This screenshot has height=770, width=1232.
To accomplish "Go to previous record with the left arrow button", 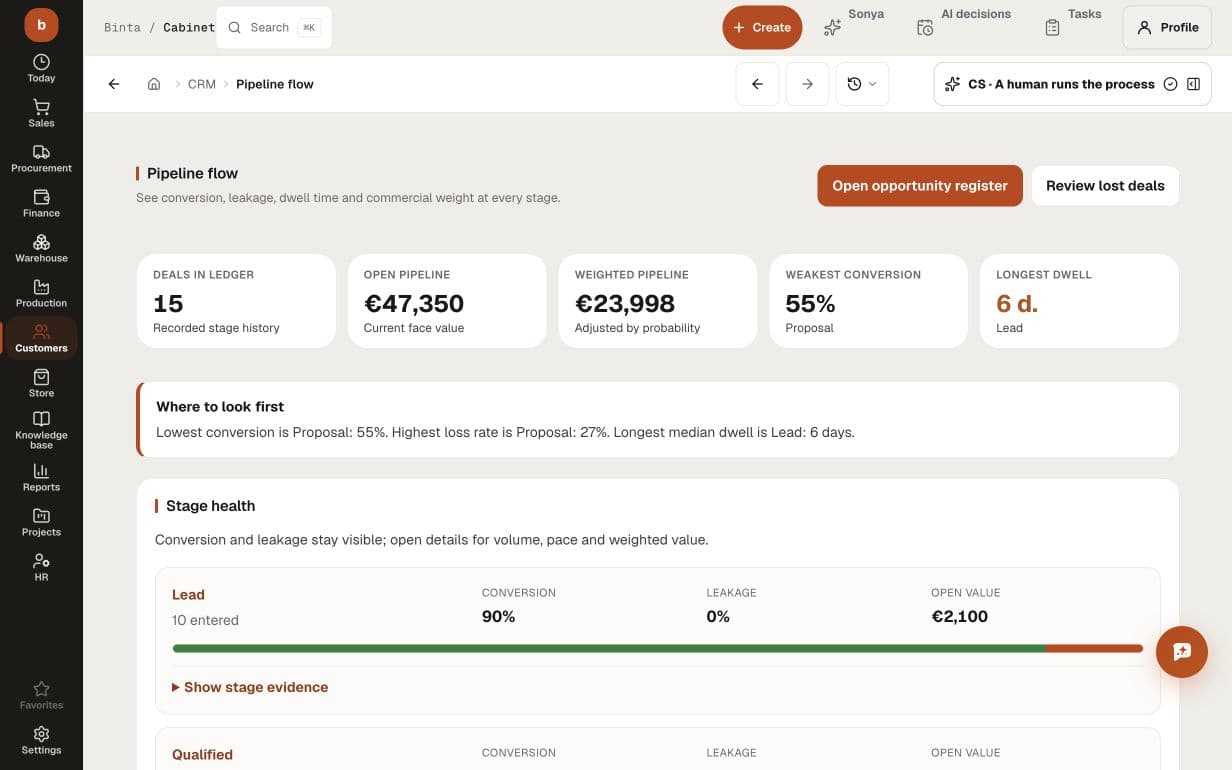I will coord(757,84).
